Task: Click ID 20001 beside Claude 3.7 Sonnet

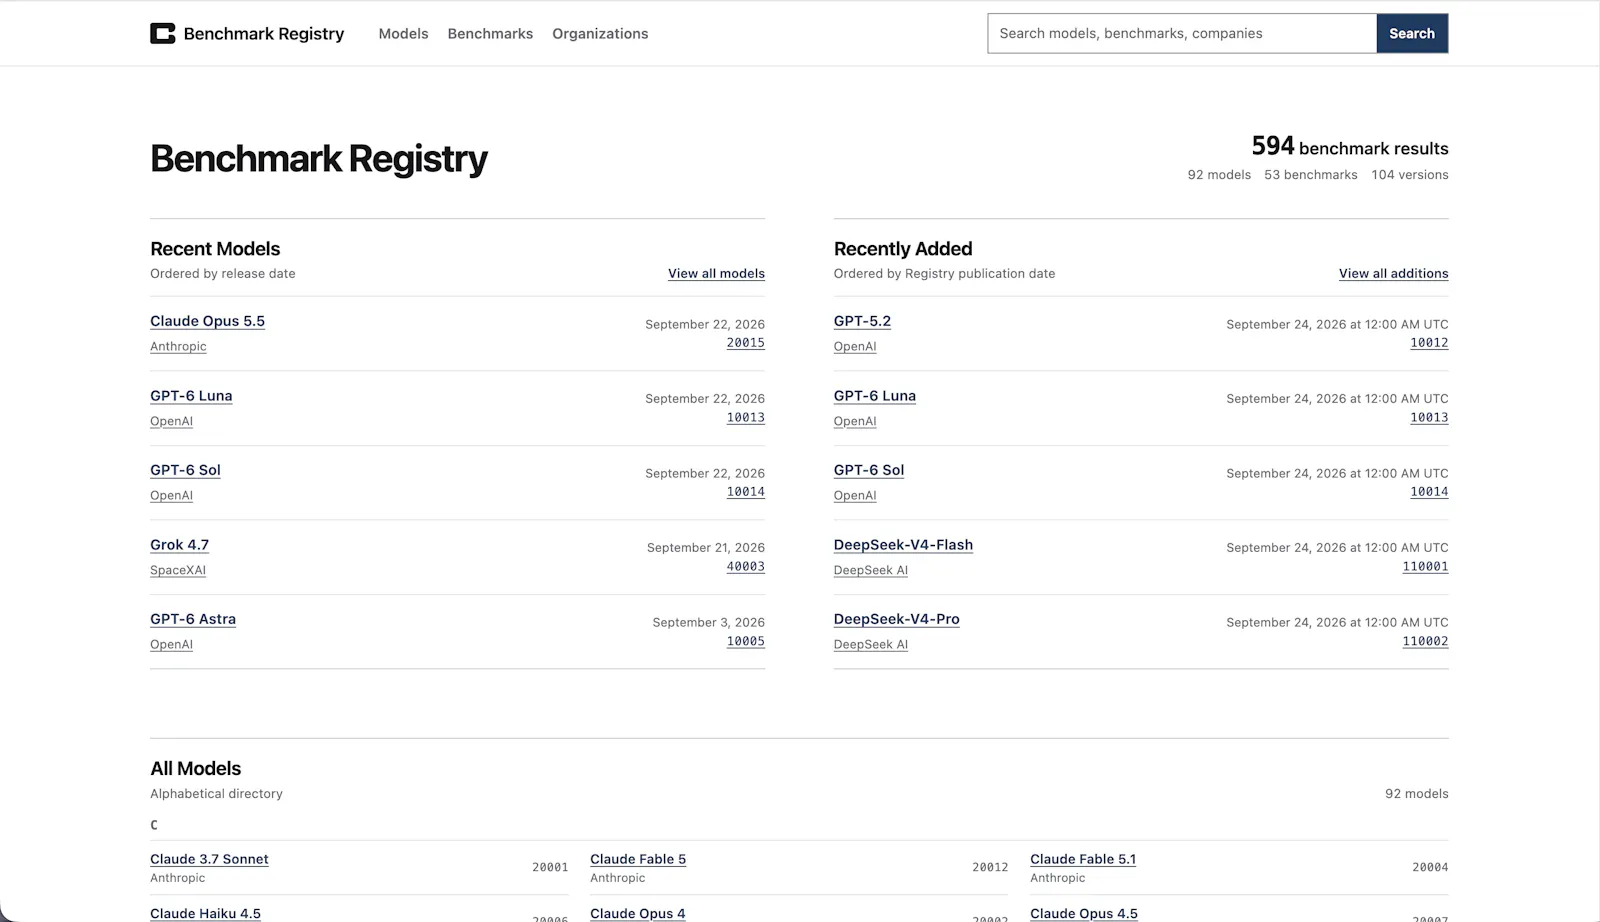Action: (x=550, y=867)
